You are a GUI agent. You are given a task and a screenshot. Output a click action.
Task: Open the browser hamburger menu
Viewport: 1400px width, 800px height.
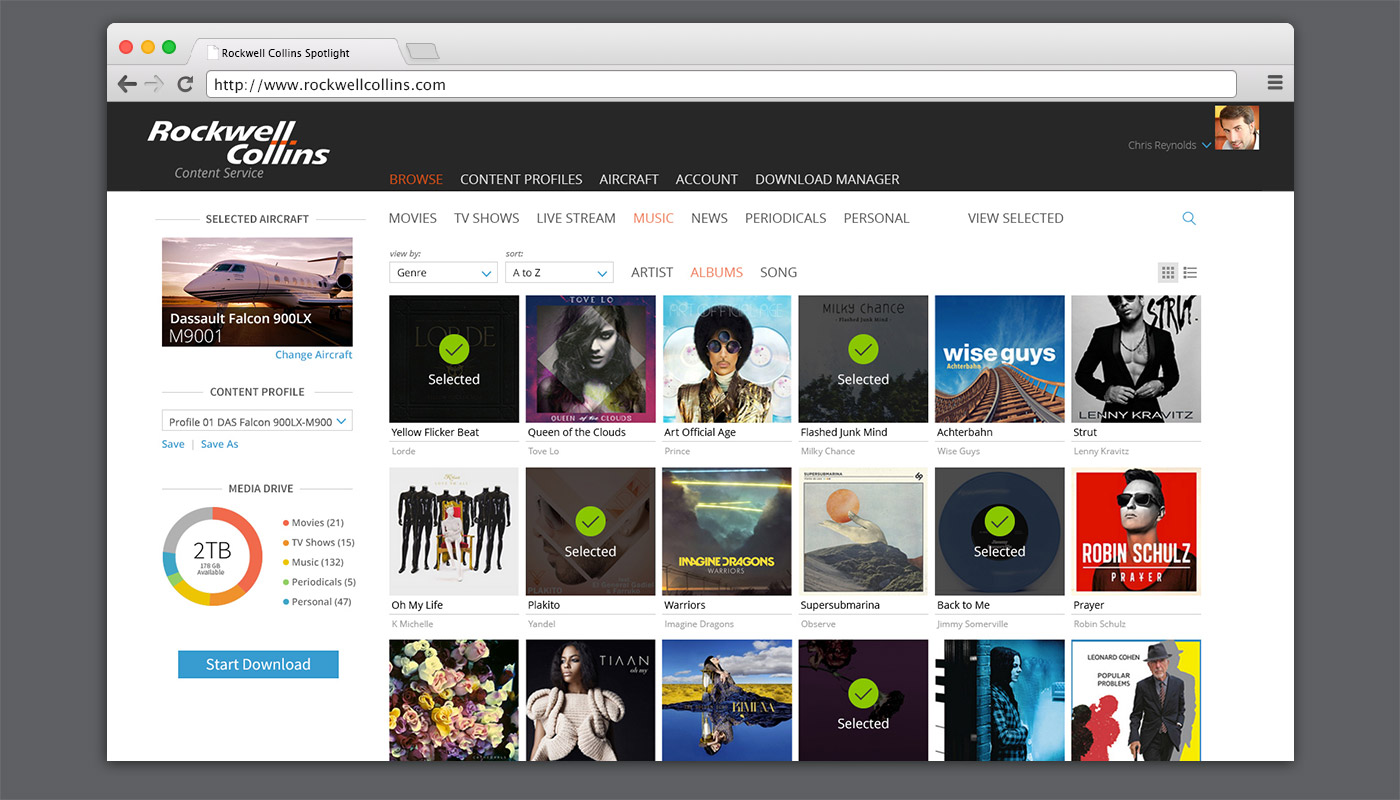coord(1275,83)
